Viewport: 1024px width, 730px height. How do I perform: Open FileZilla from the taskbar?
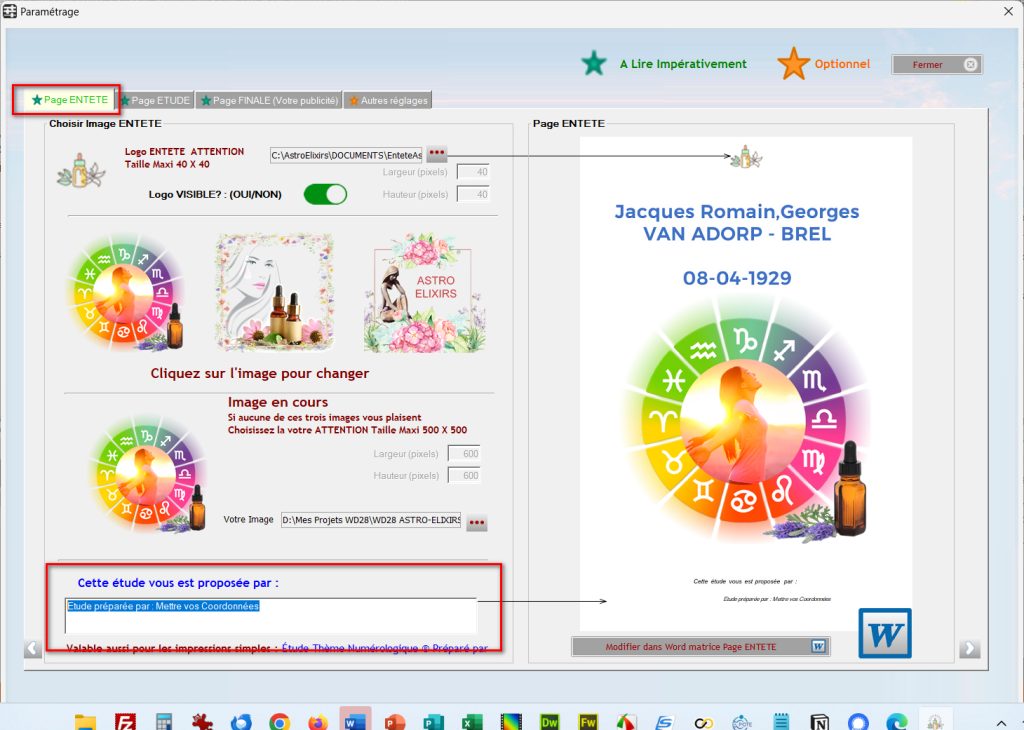click(125, 722)
